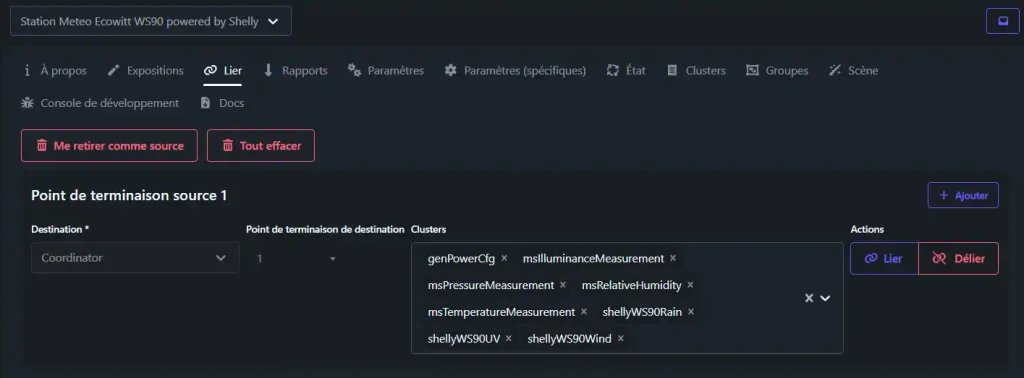Open the Docs tab
The height and width of the screenshot is (378, 1024).
tap(222, 103)
